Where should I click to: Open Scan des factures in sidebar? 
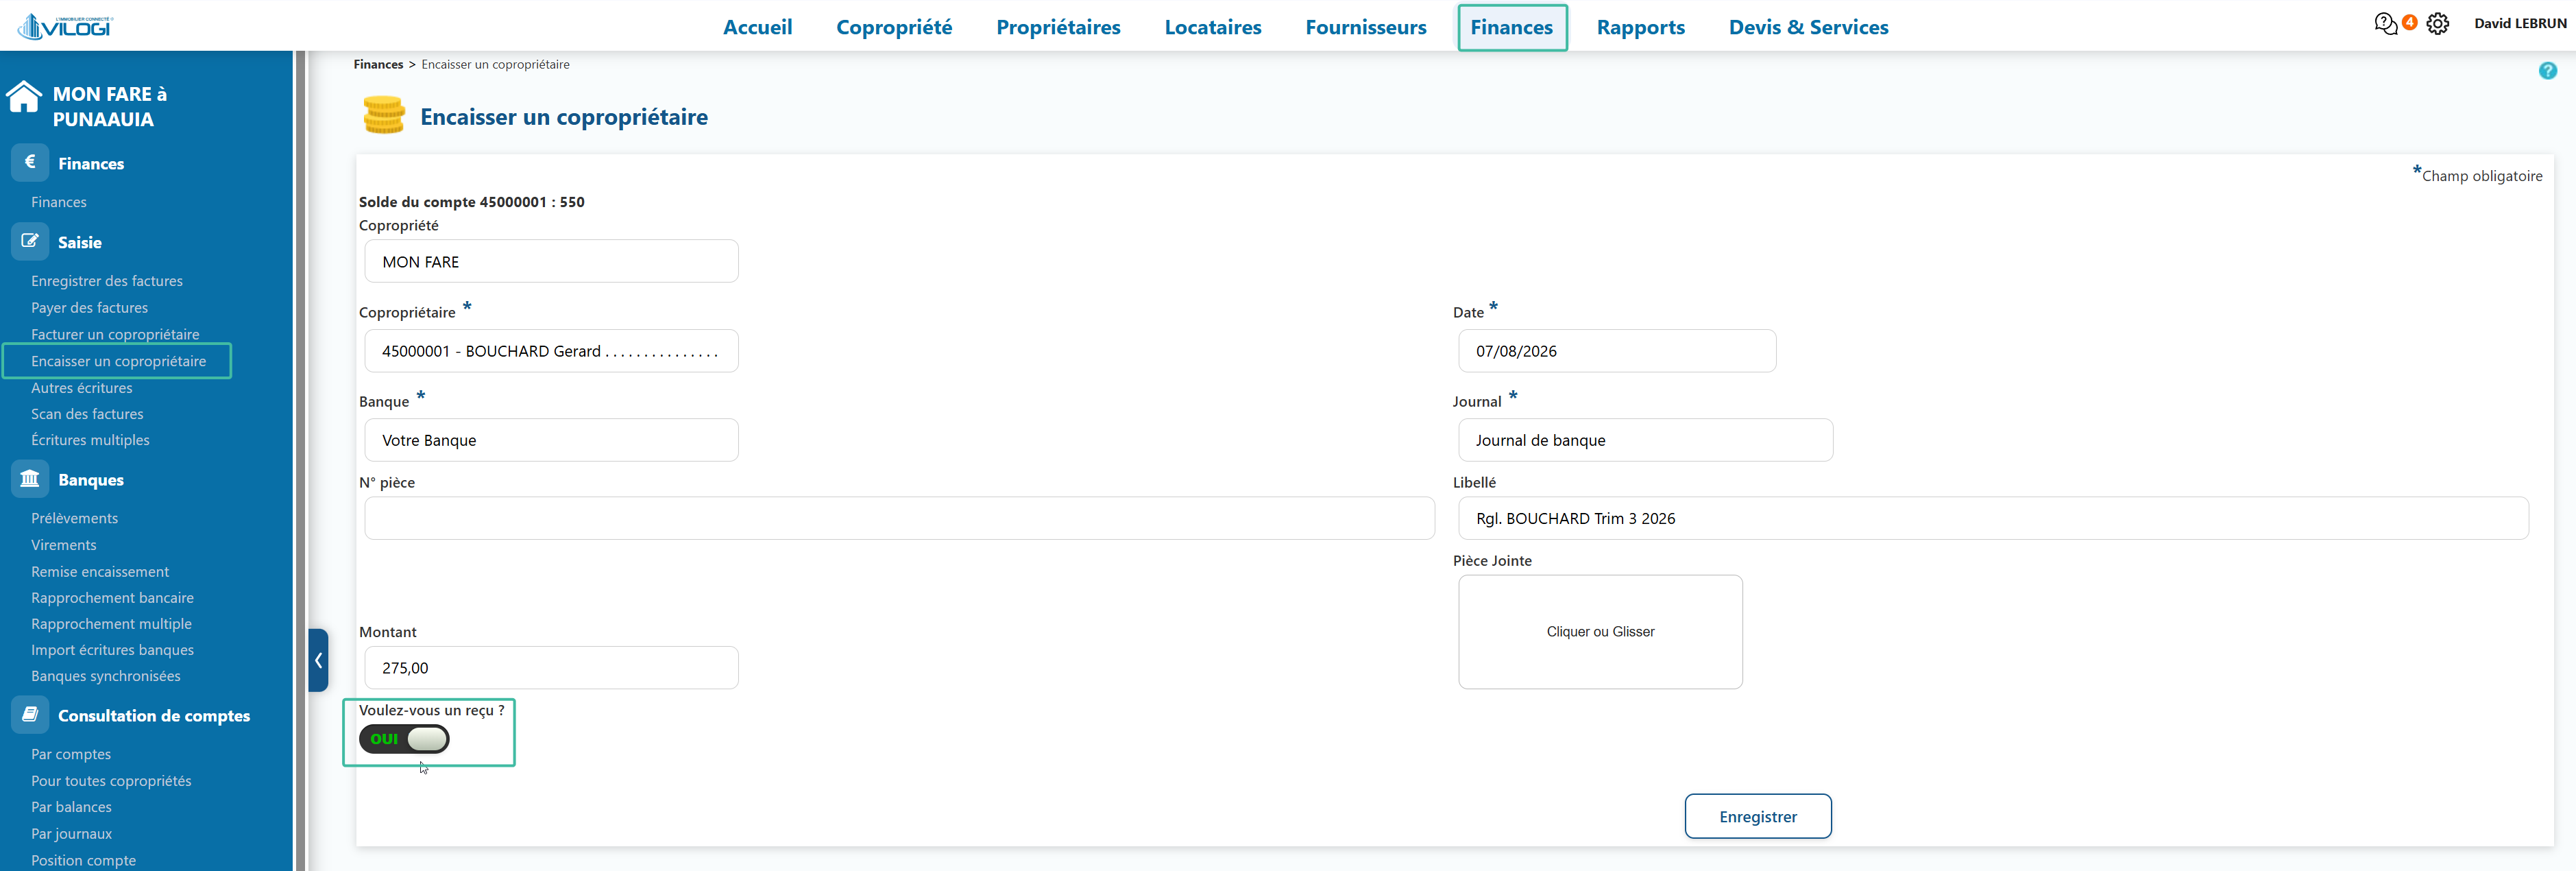tap(87, 414)
